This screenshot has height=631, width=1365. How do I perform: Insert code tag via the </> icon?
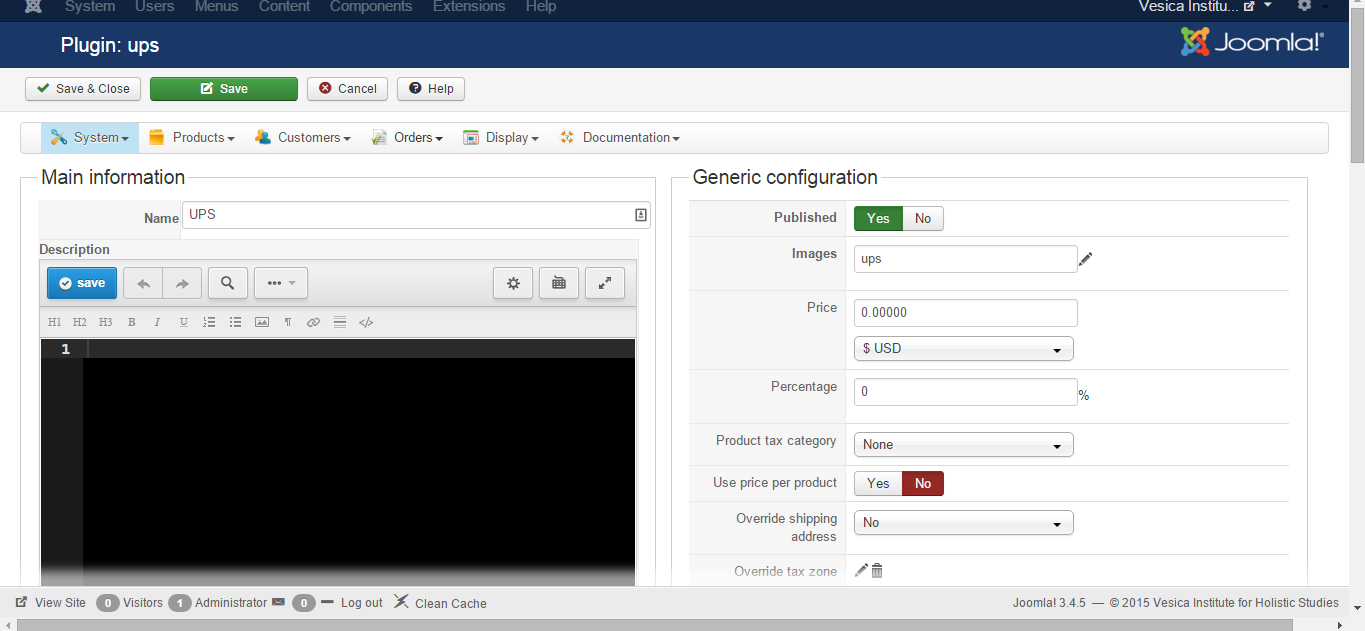pos(366,322)
